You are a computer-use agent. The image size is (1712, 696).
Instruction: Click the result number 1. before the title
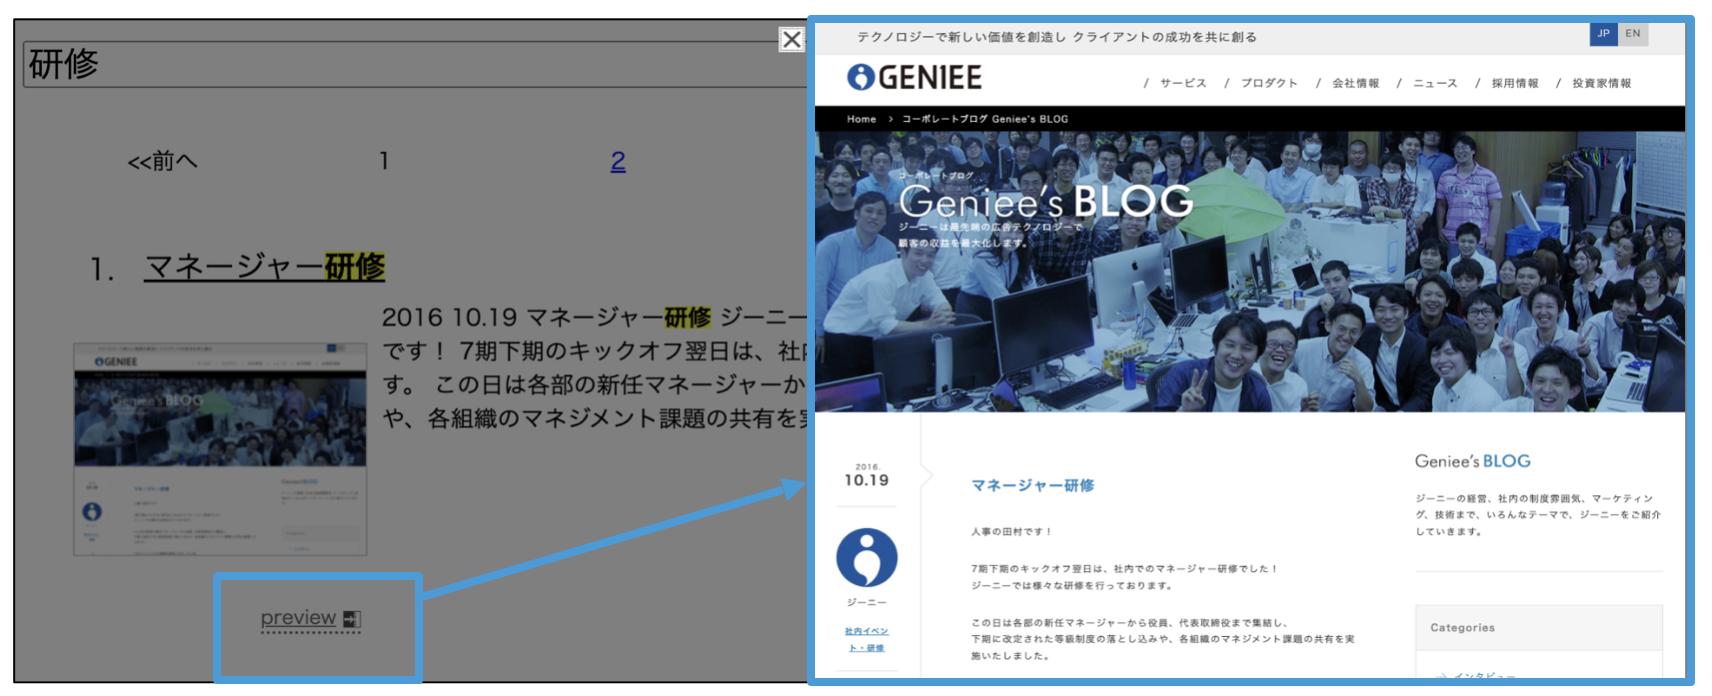pyautogui.click(x=102, y=269)
